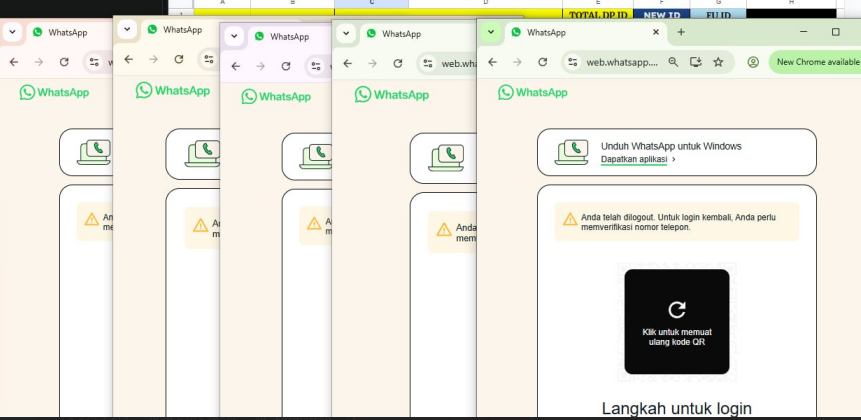Click the reload icon in the front green Chrome window

coord(543,62)
